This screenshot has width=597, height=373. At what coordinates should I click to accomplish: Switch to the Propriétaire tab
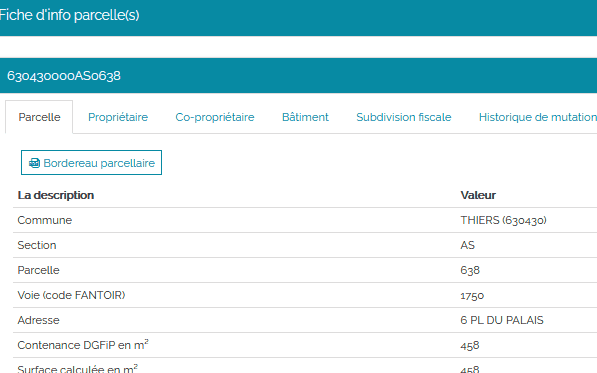point(118,117)
